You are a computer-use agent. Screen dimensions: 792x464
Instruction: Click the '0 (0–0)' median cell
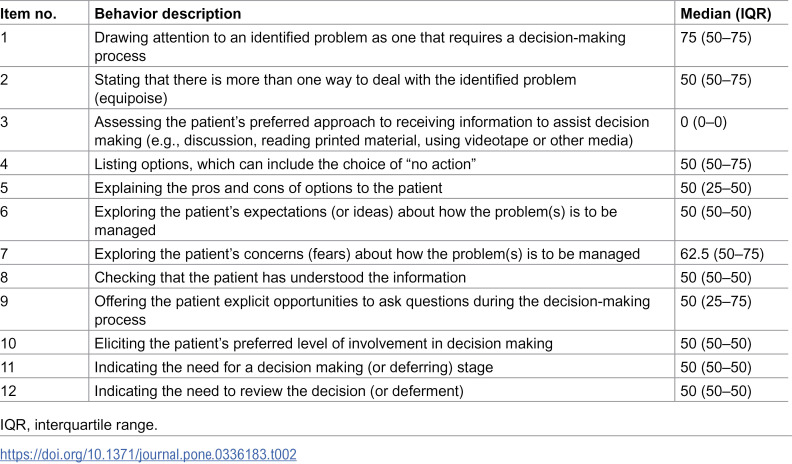tap(703, 122)
